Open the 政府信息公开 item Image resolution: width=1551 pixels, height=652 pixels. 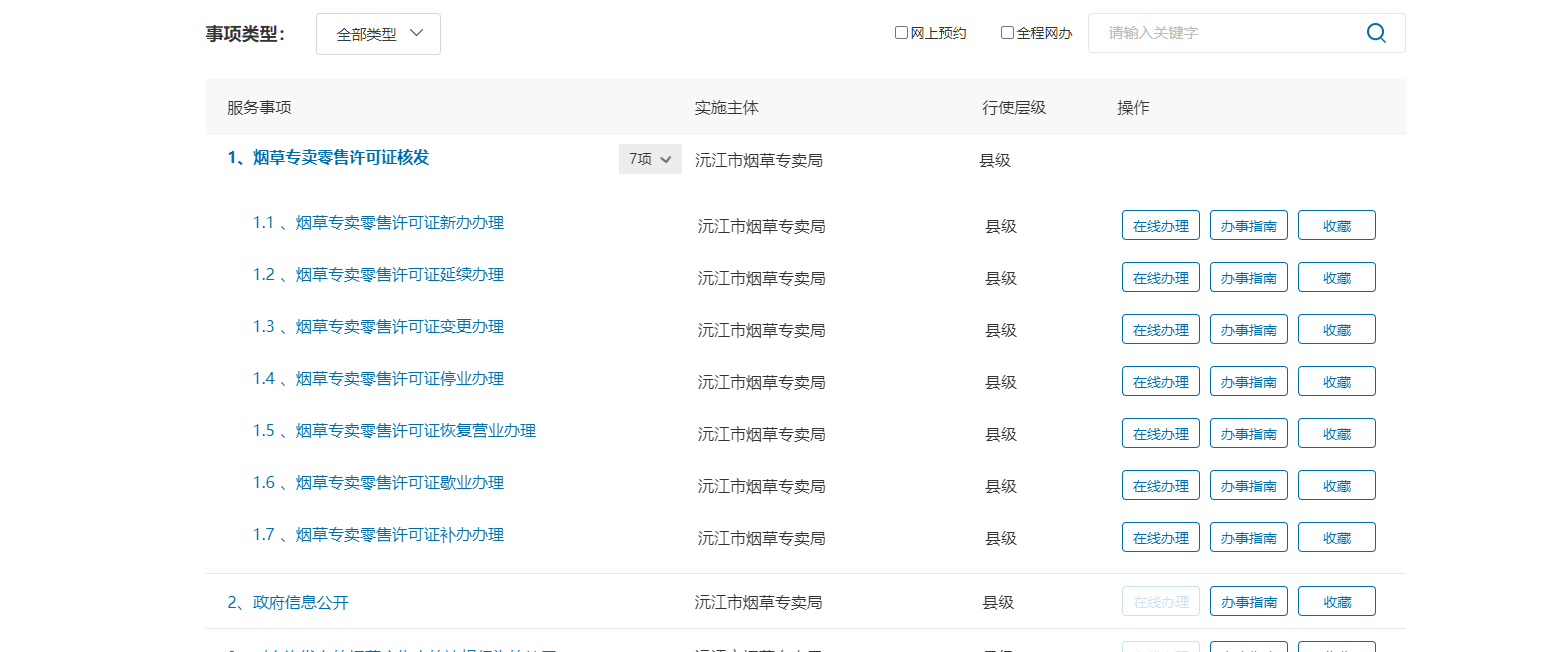[288, 602]
